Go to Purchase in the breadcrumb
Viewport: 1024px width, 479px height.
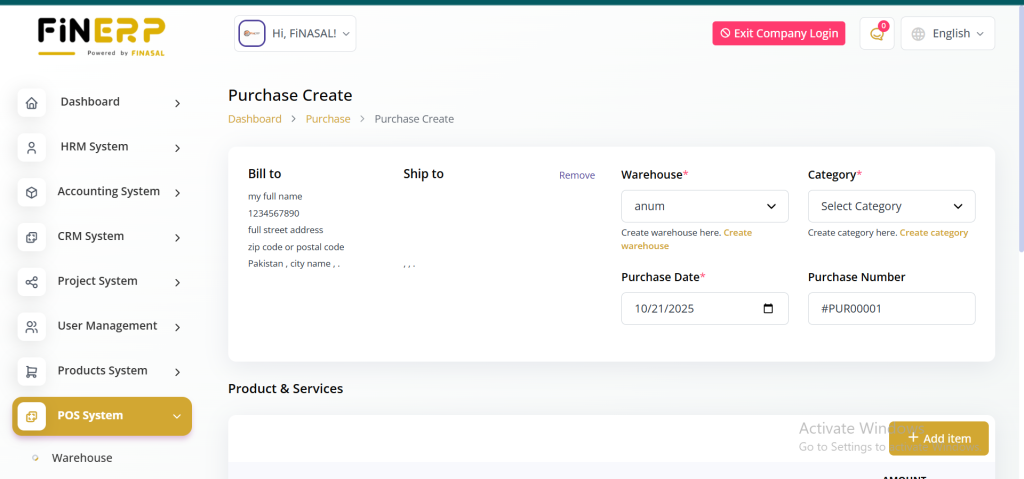click(328, 119)
